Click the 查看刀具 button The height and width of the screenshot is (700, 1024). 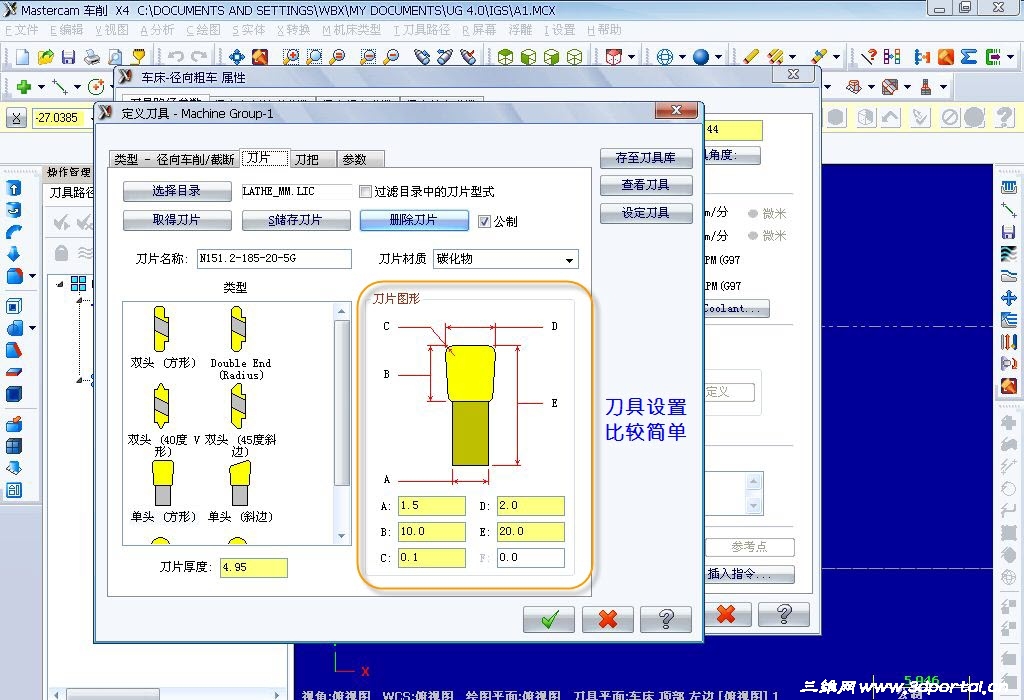(646, 185)
